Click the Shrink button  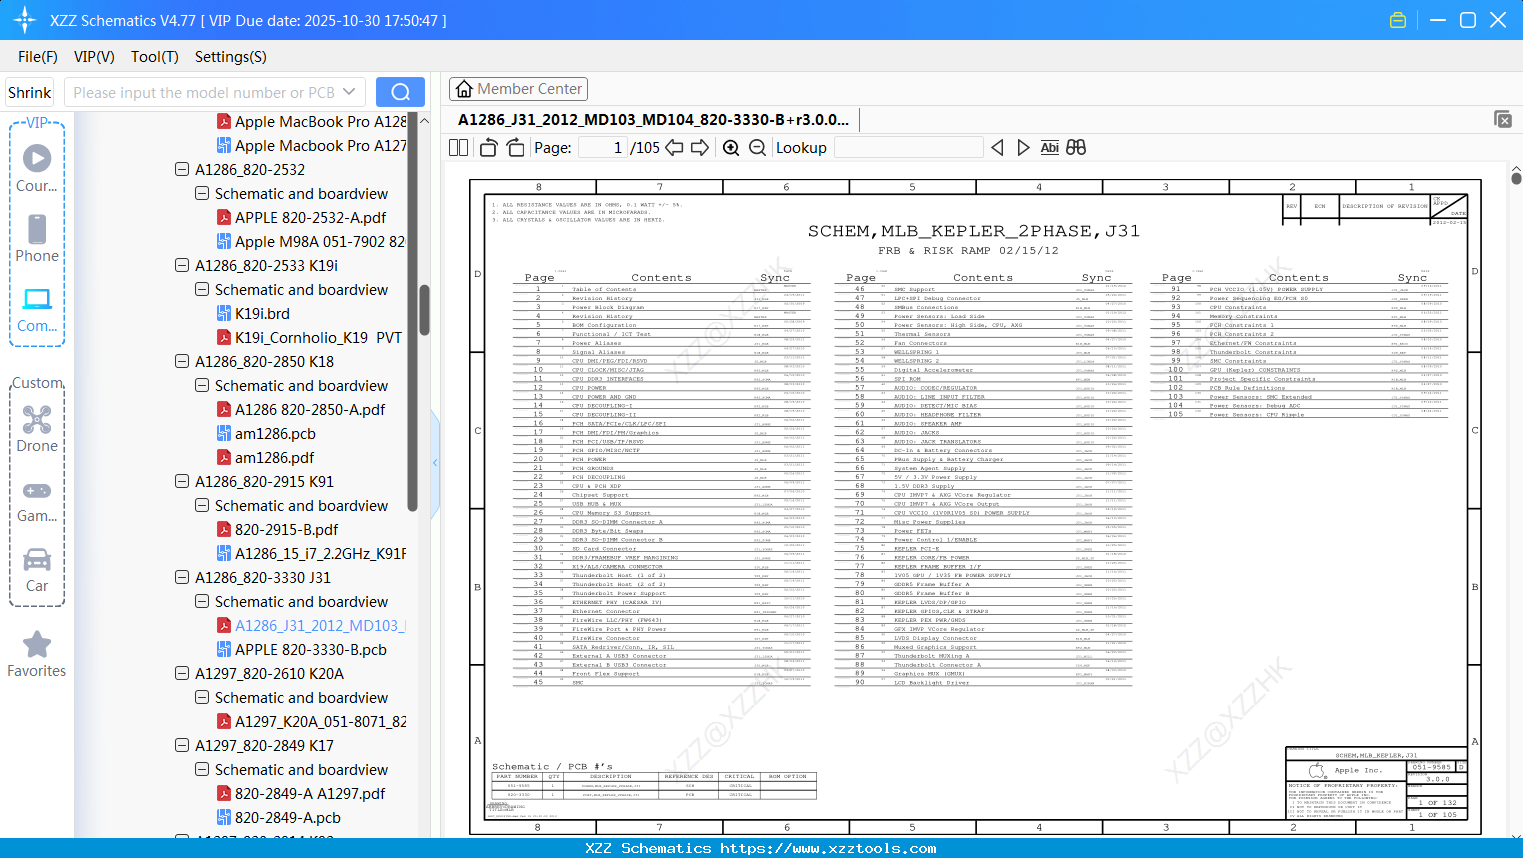(x=30, y=92)
